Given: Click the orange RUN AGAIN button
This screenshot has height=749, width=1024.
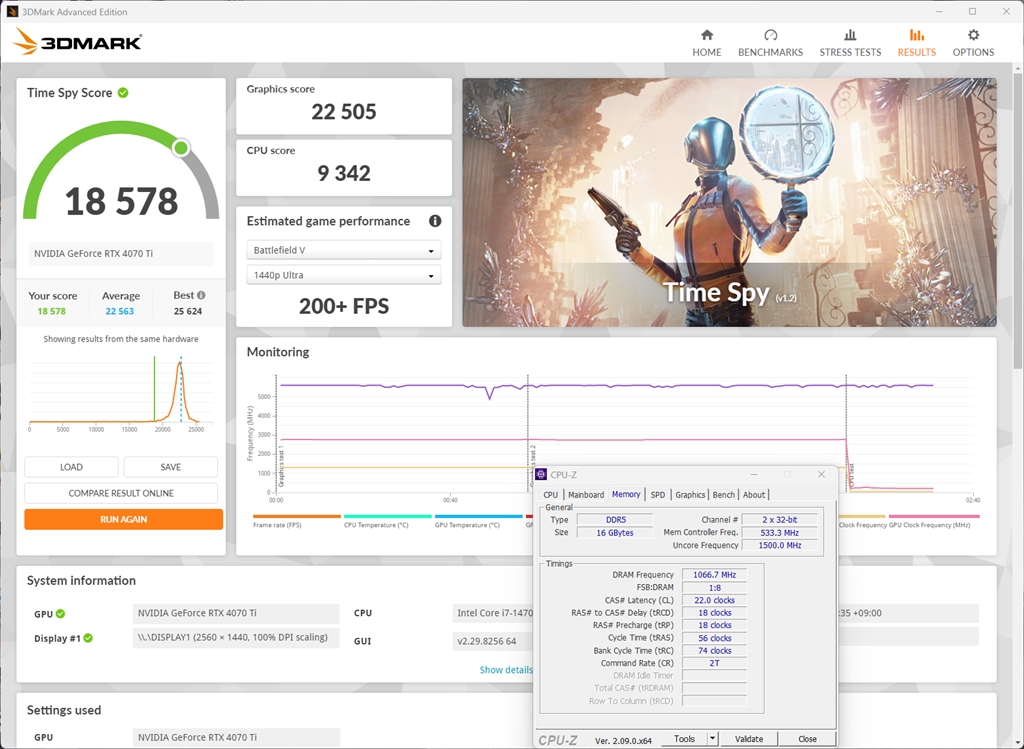Looking at the screenshot, I should coord(123,519).
